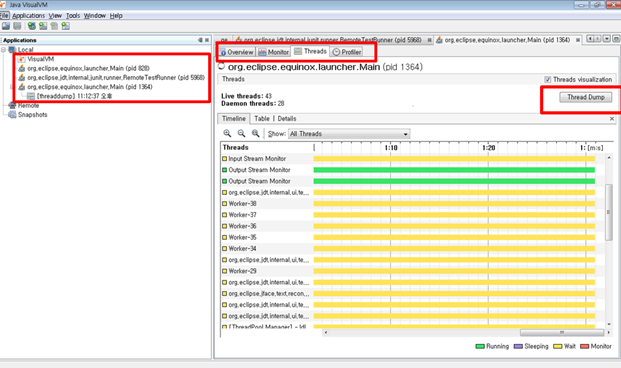Open the View menu

[x=55, y=15]
